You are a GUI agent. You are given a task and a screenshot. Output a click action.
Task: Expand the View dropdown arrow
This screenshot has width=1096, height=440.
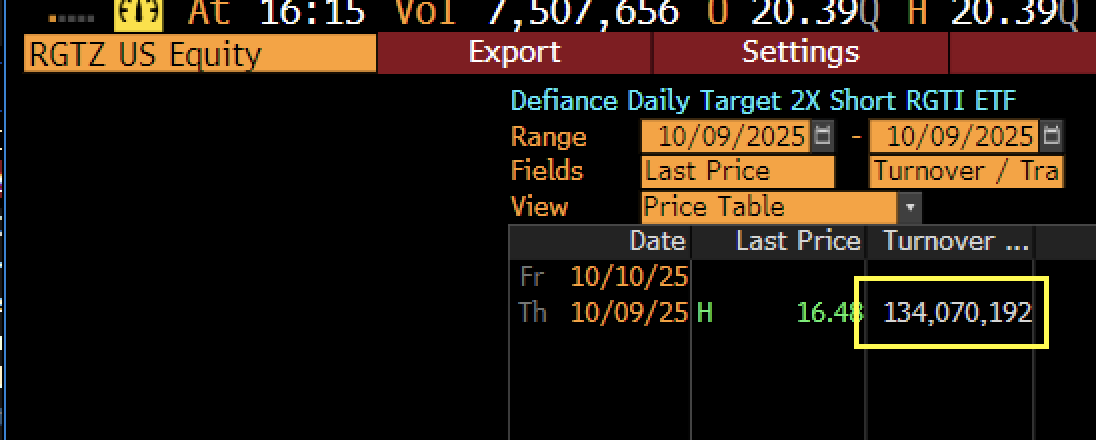click(x=909, y=208)
